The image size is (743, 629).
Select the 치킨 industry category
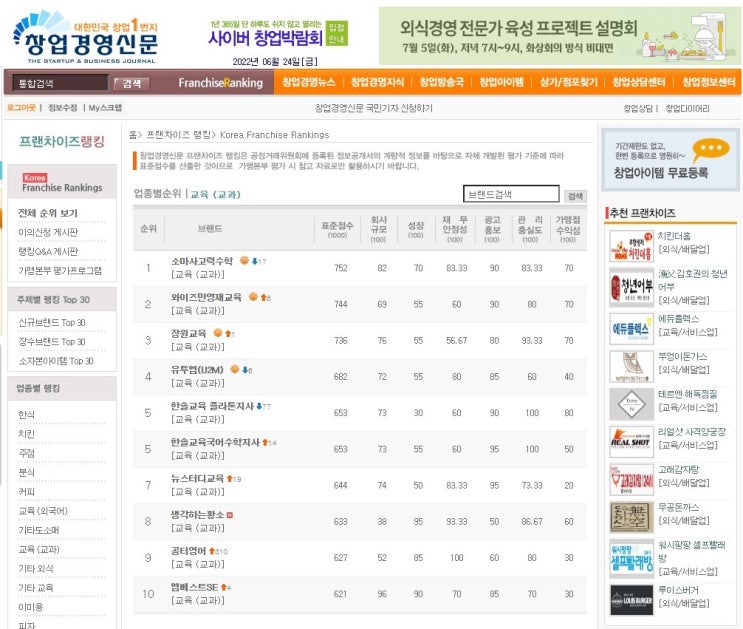click(26, 434)
